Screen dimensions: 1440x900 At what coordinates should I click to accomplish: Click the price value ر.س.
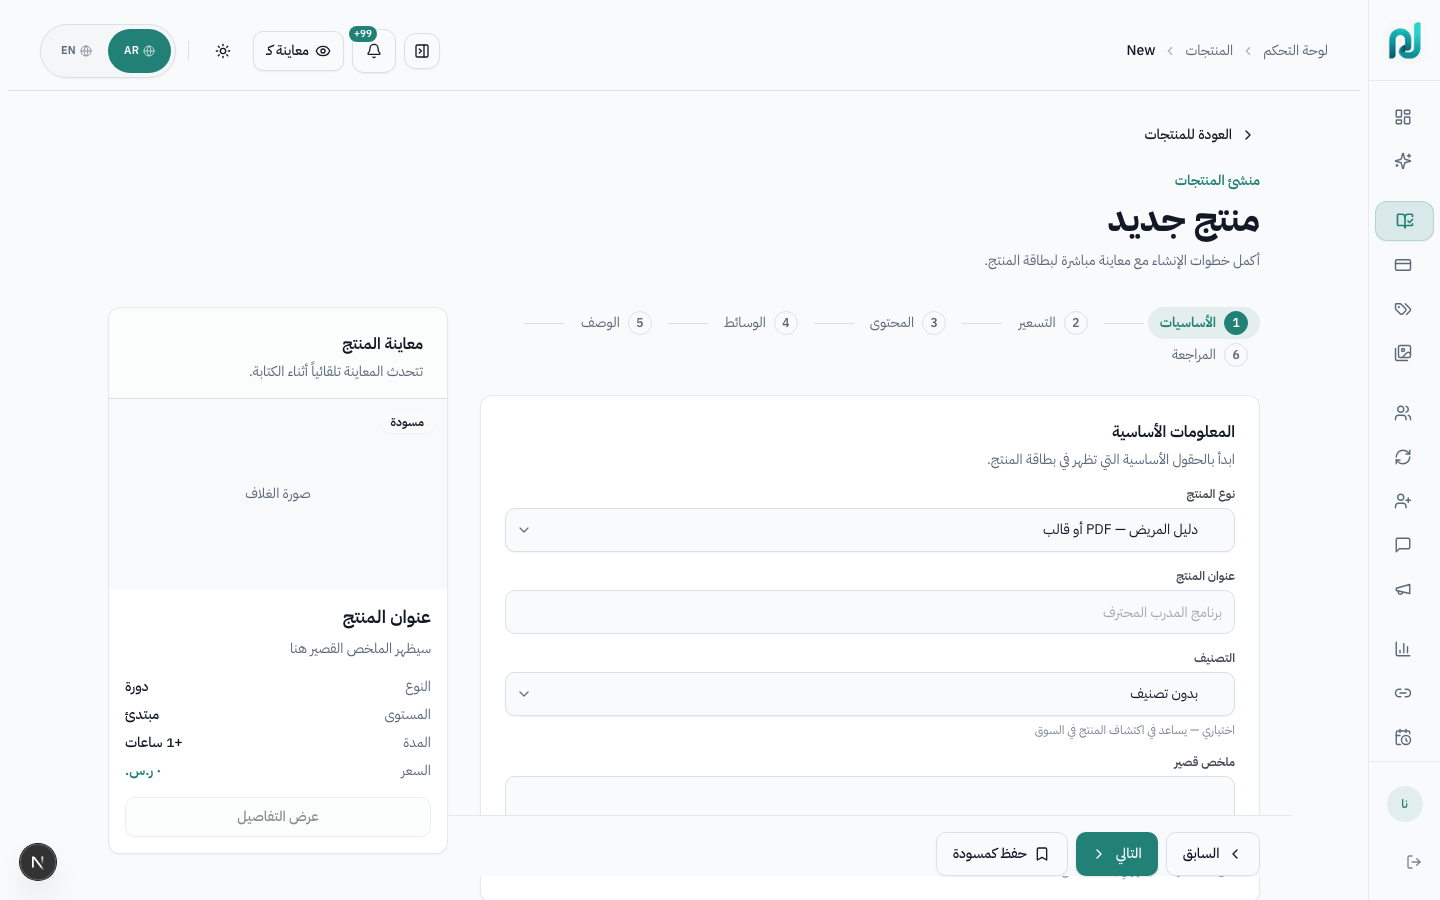[x=143, y=771]
